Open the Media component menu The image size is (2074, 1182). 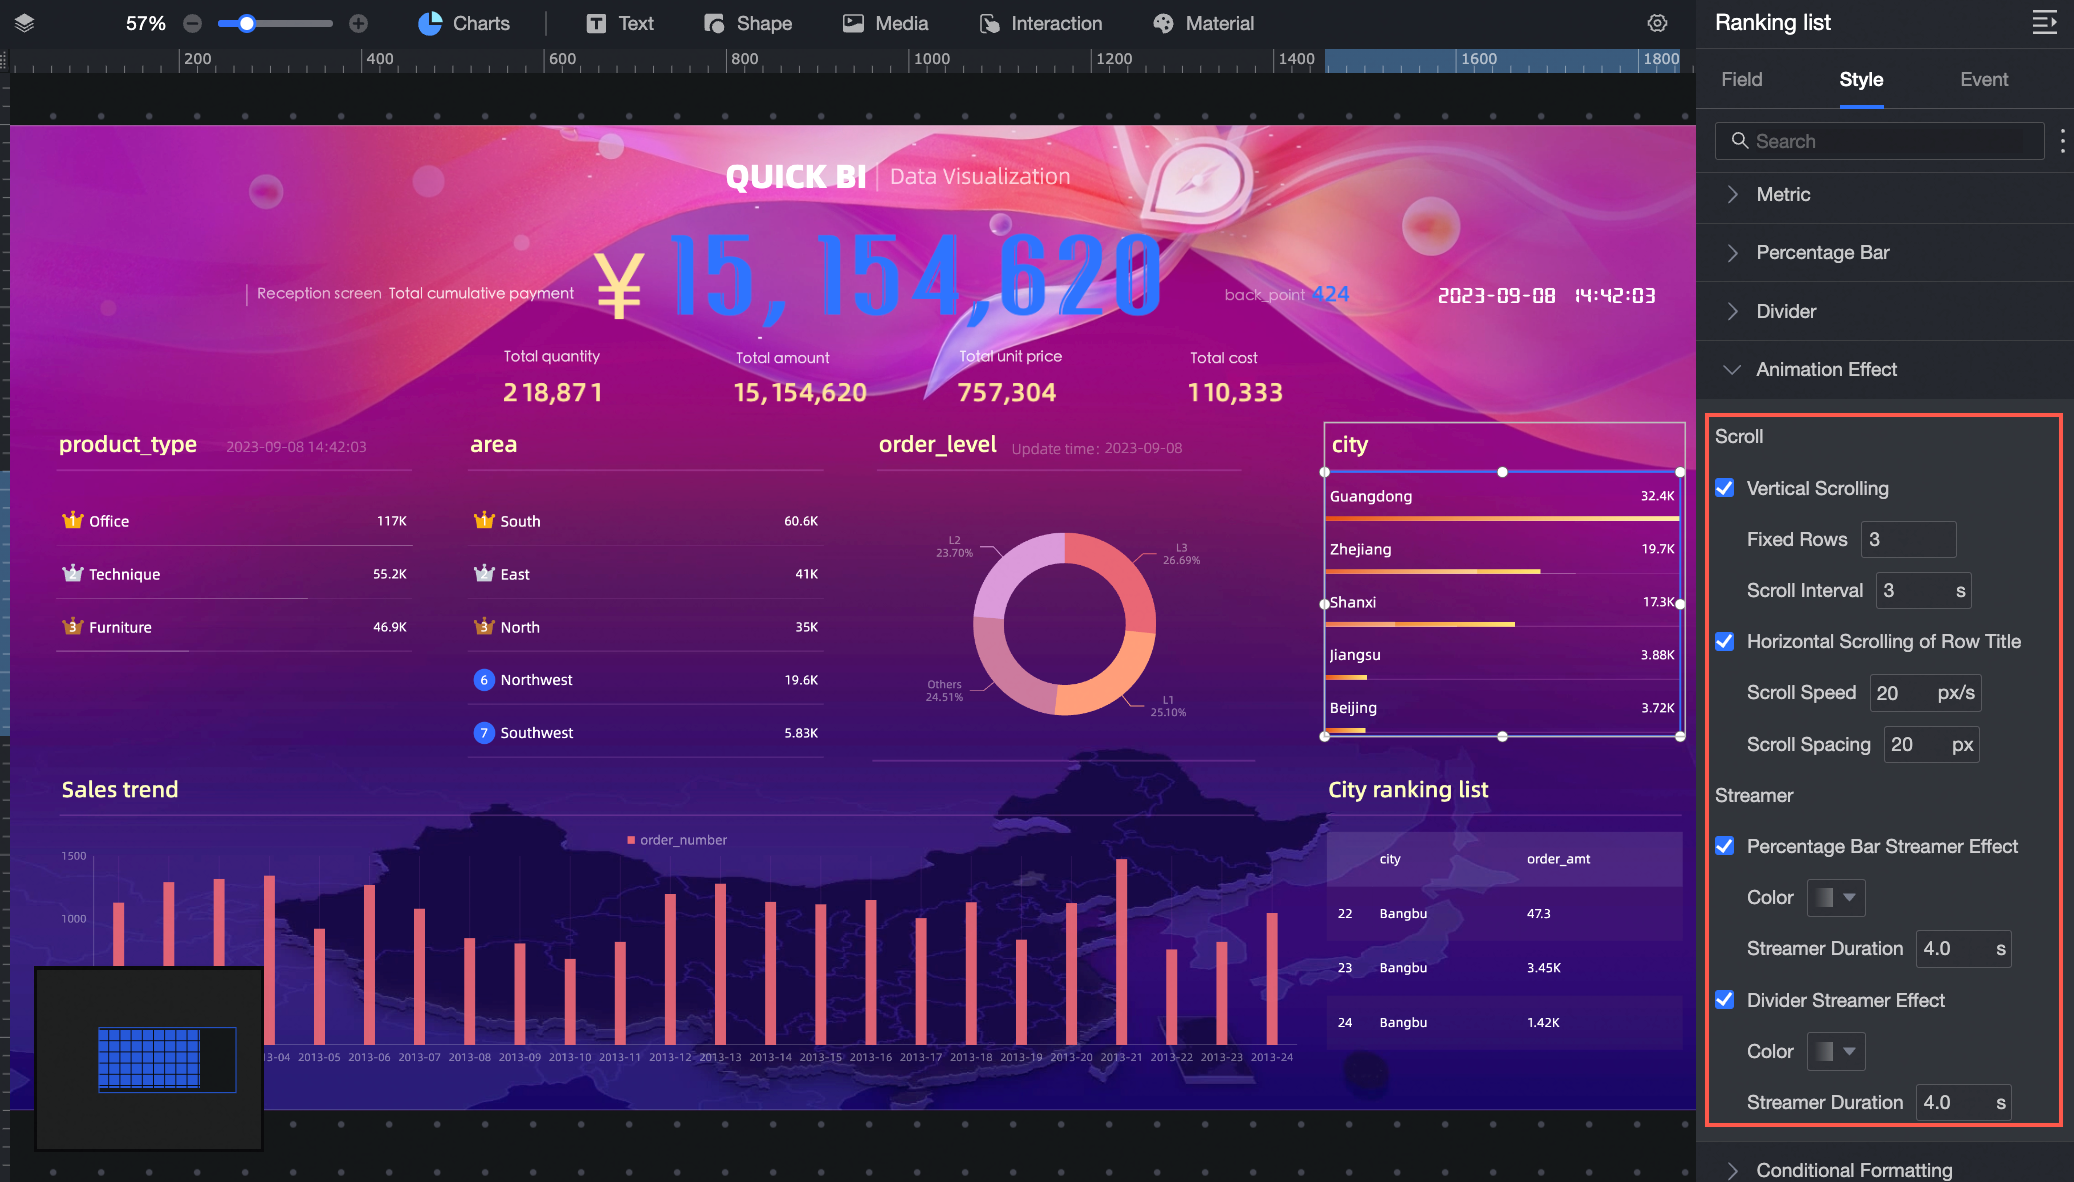885,23
